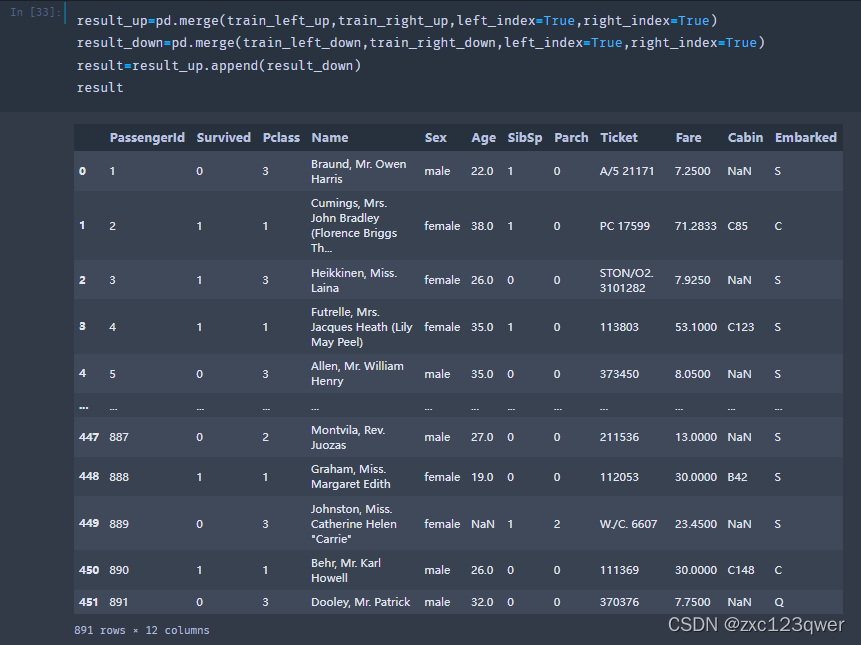The width and height of the screenshot is (861, 645).
Task: Click age value '27.0'
Action: tap(482, 438)
